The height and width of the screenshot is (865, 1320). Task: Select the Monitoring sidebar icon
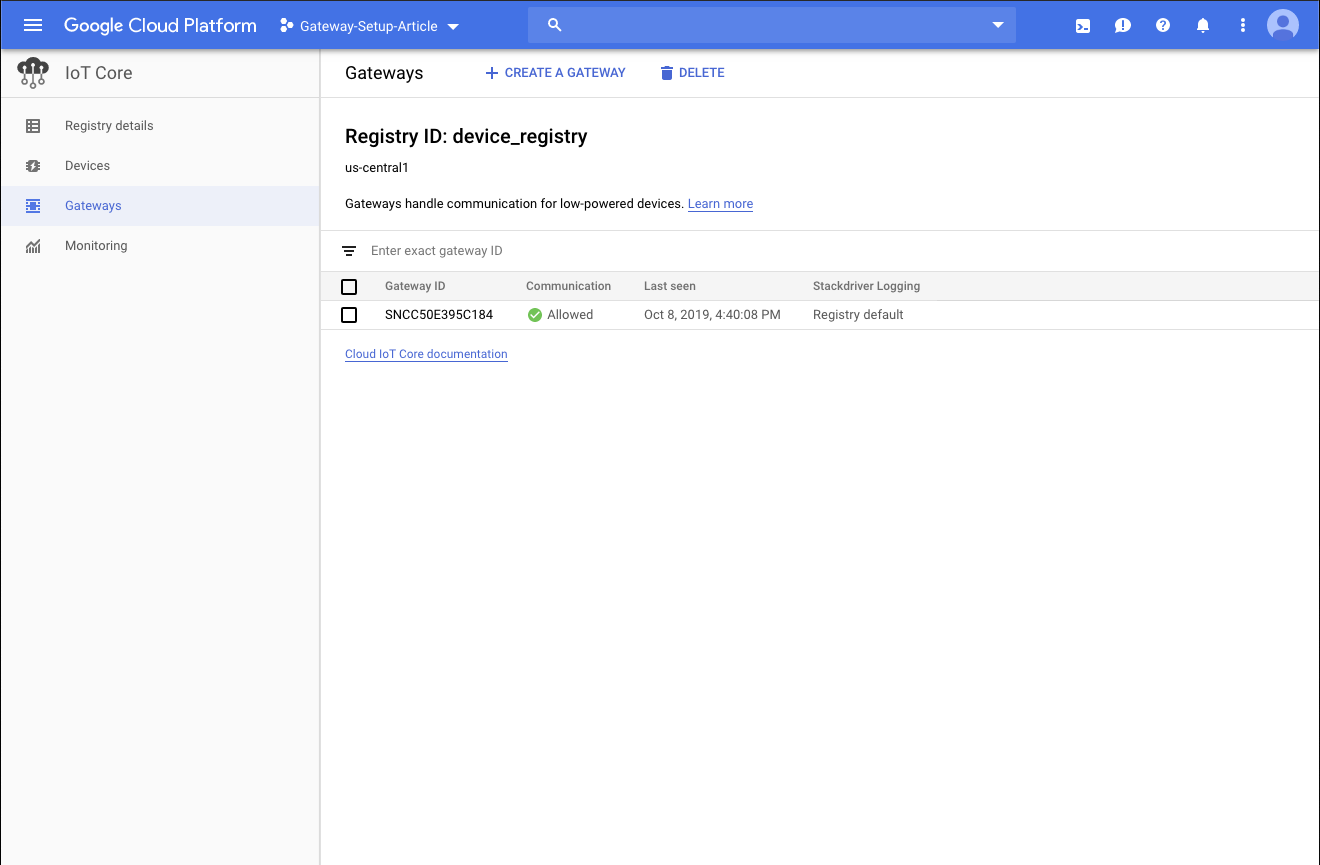pyautogui.click(x=33, y=245)
